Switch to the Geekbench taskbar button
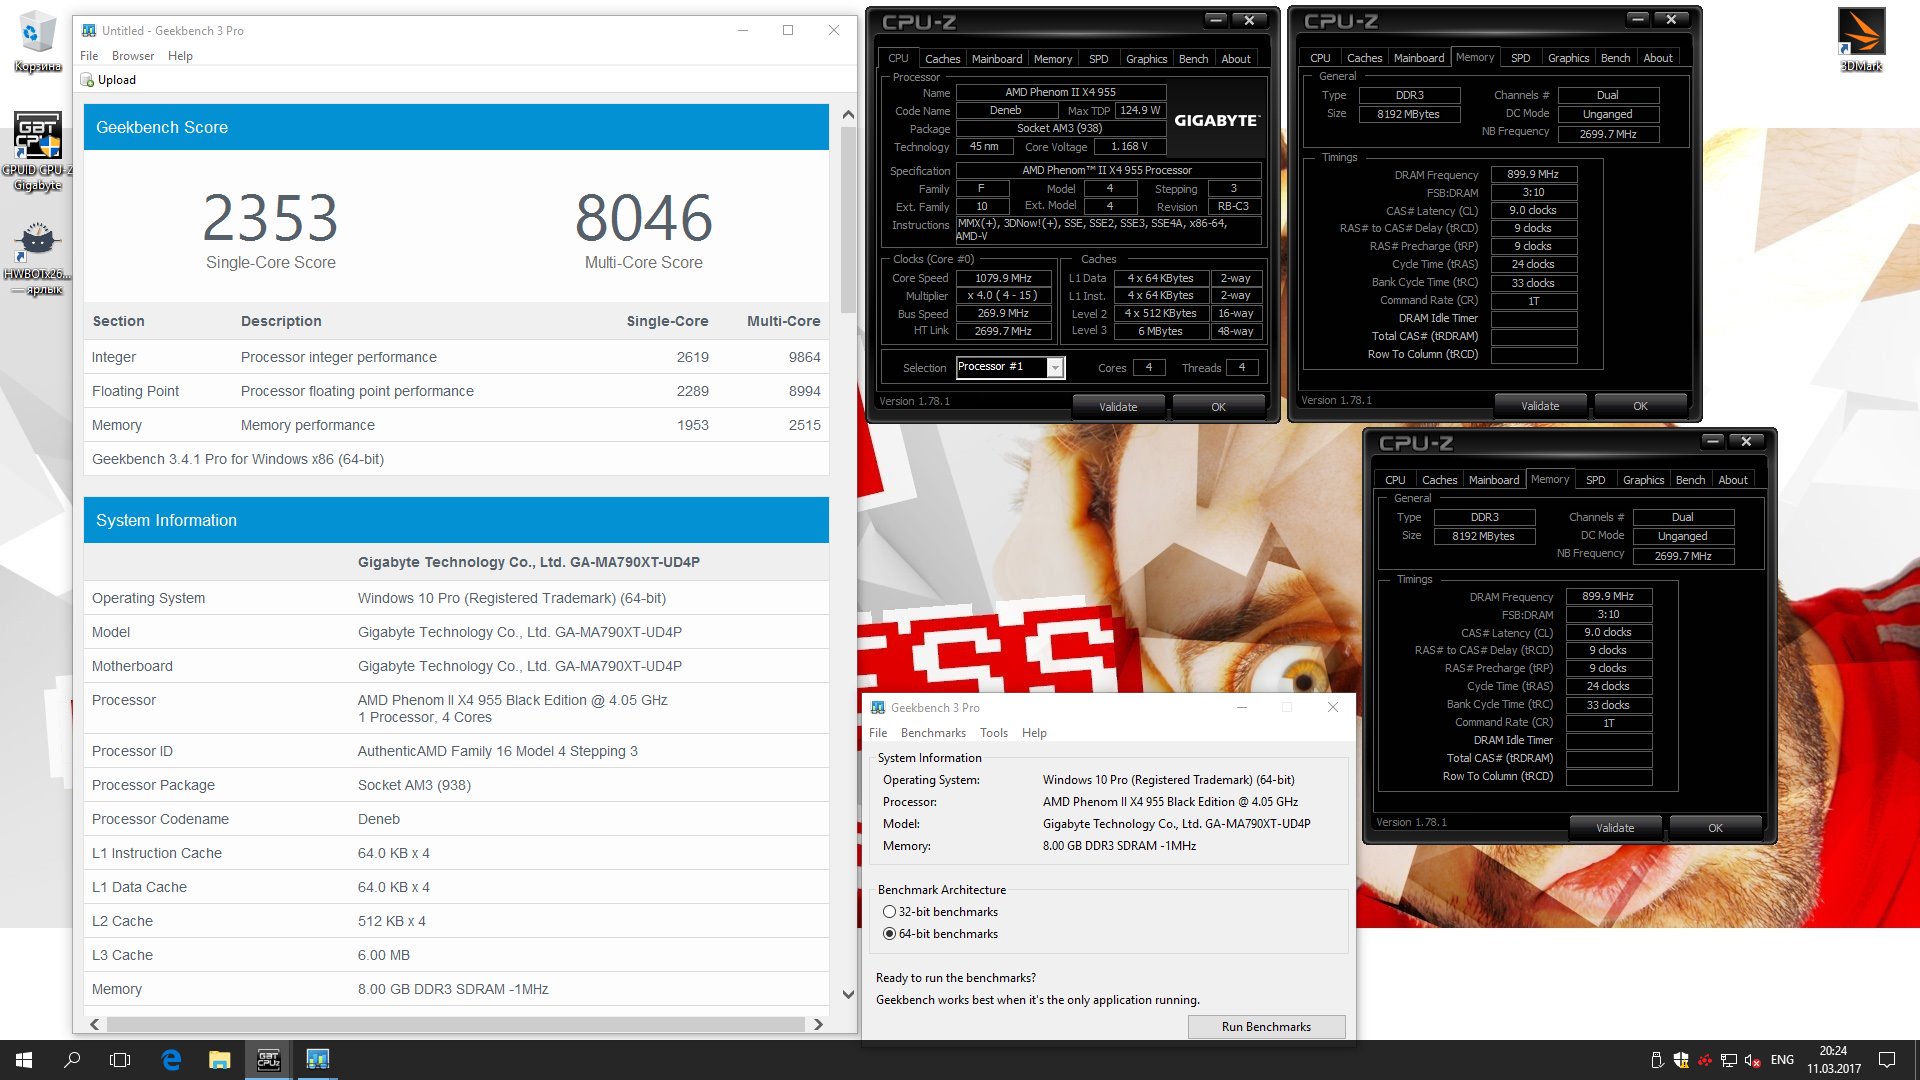1920x1080 pixels. pyautogui.click(x=318, y=1060)
